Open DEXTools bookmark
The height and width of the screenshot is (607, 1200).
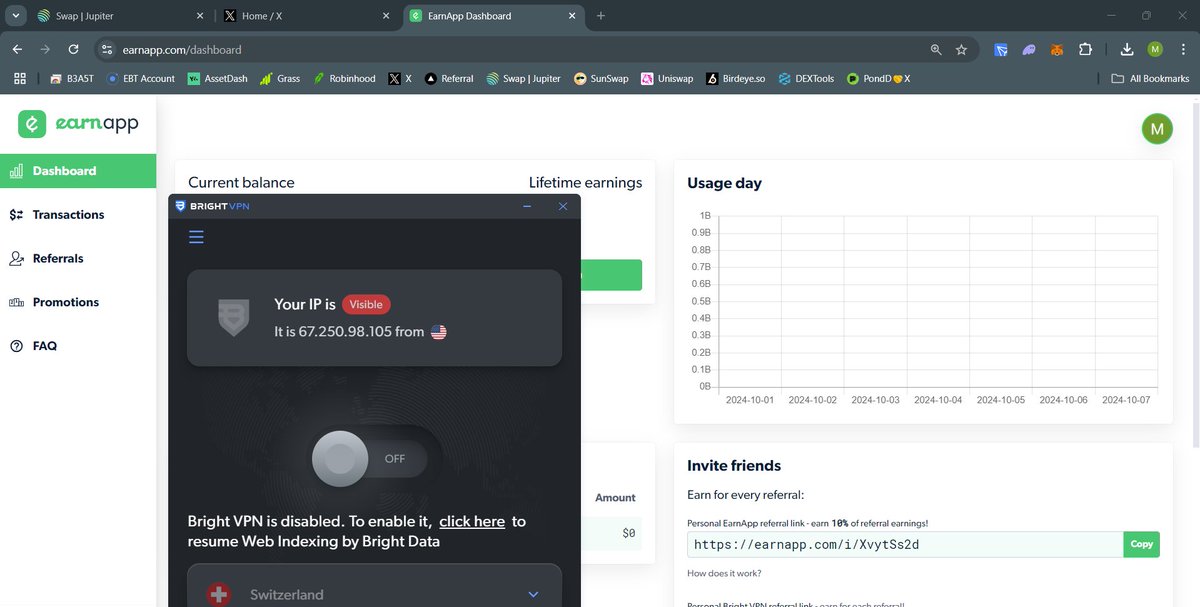[x=805, y=78]
